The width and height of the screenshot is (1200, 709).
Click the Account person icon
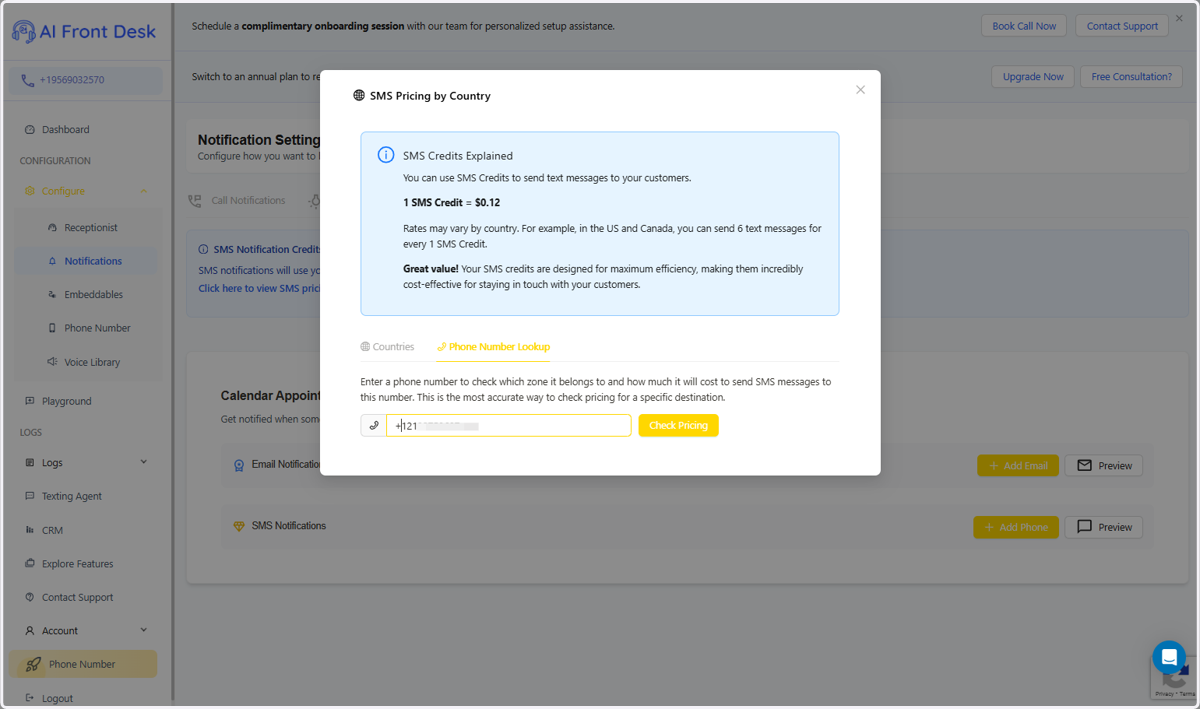tap(30, 631)
